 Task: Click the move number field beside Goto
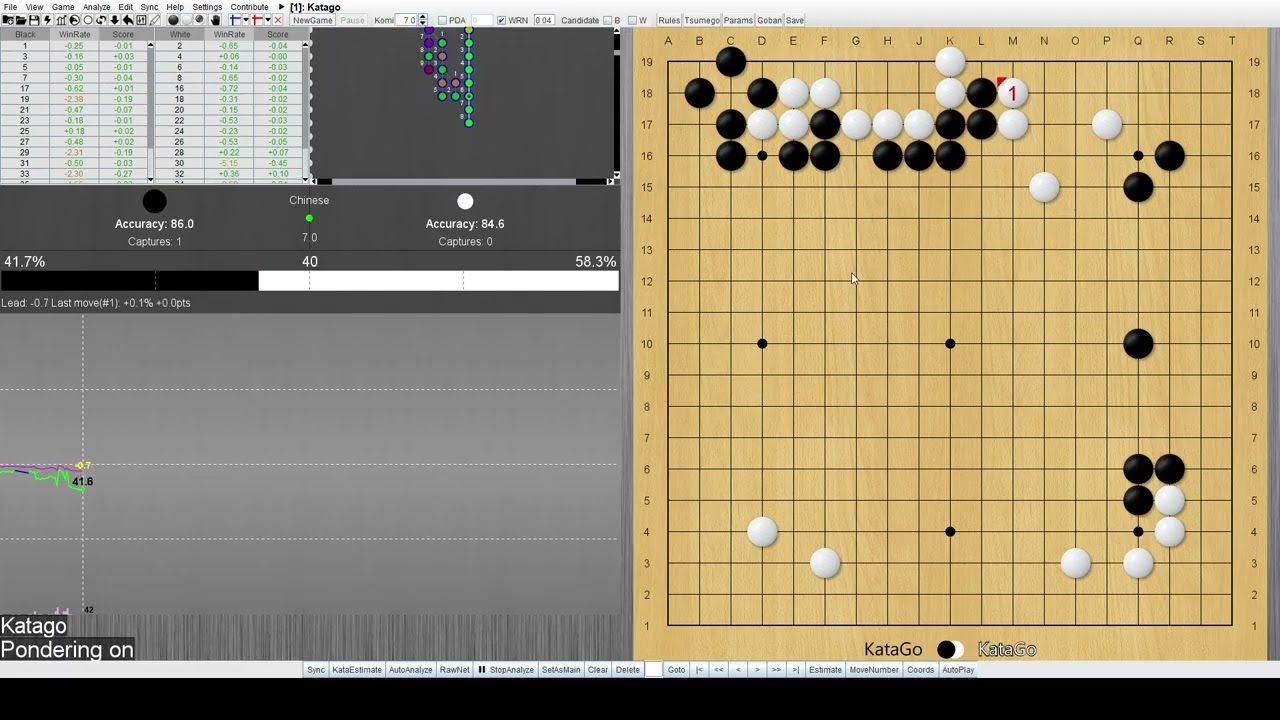(x=653, y=670)
